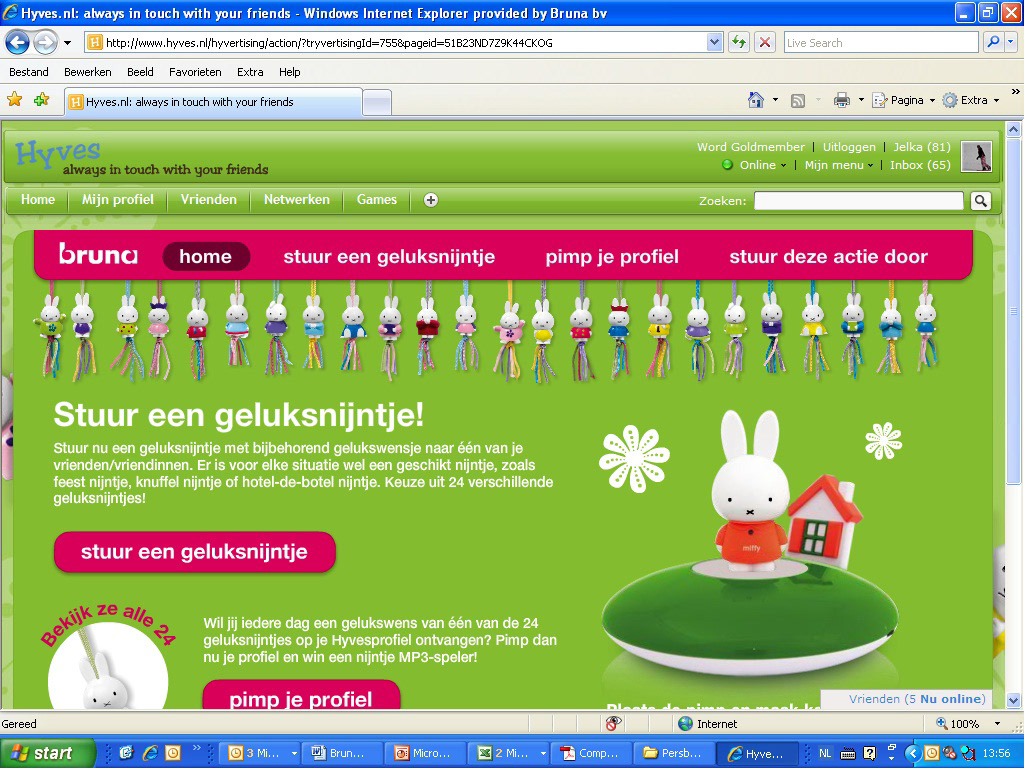Expand the address bar history dropdown
1024x768 pixels.
point(714,43)
